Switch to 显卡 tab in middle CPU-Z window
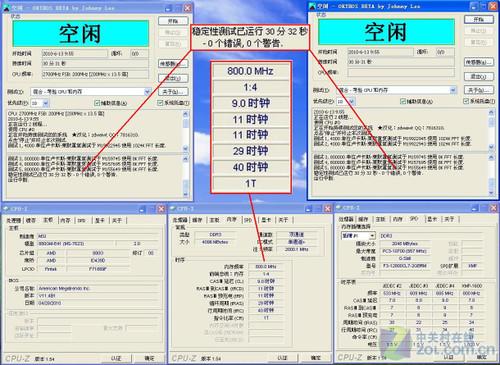Image resolution: width=500 pixels, height=365 pixels. coord(266,220)
